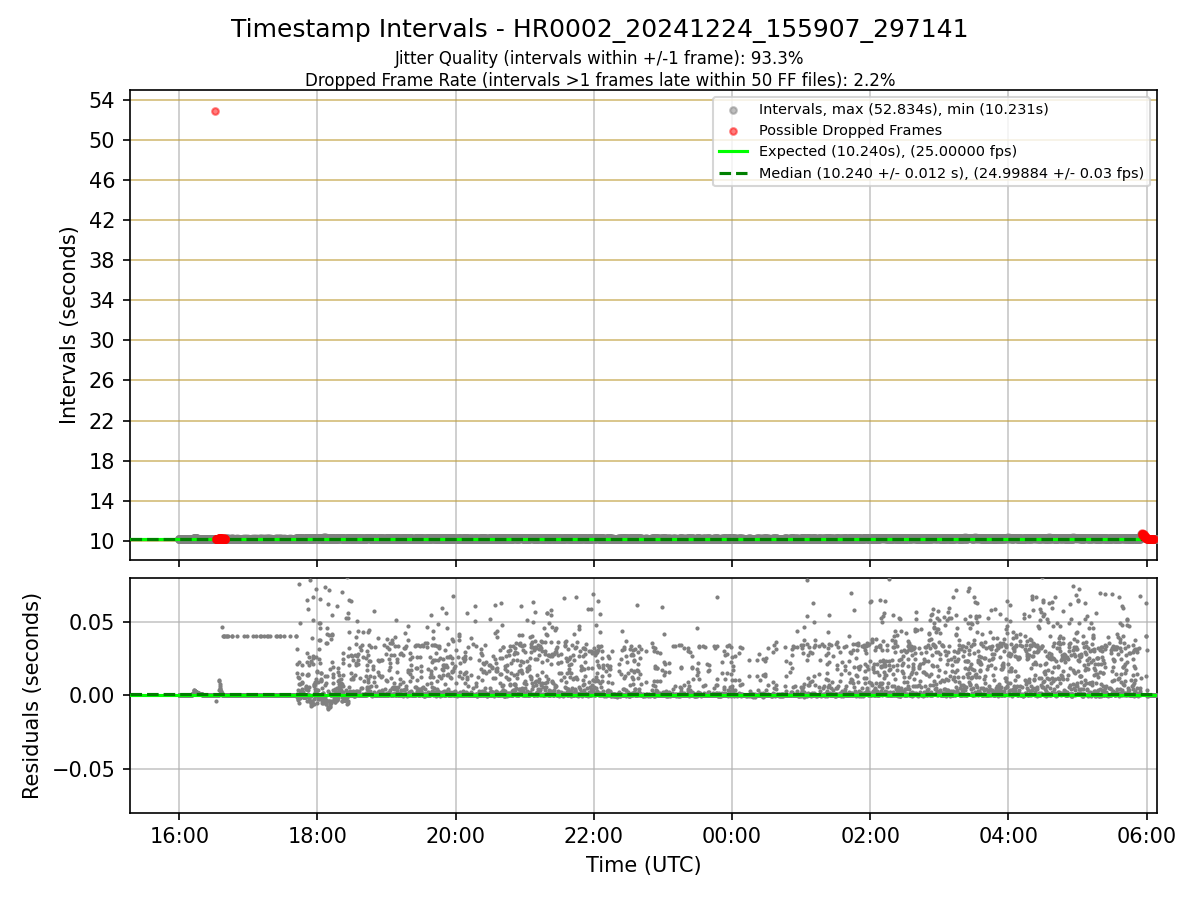Click the '26' tick on the intervals axis
This screenshot has height=900, width=1200.
click(104, 381)
